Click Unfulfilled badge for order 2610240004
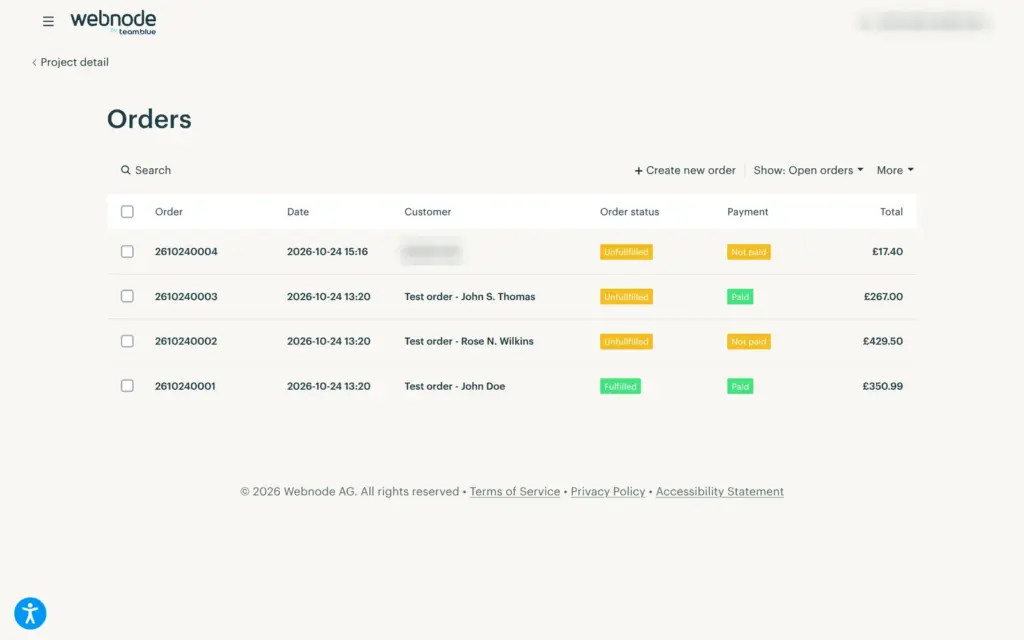 tap(626, 252)
